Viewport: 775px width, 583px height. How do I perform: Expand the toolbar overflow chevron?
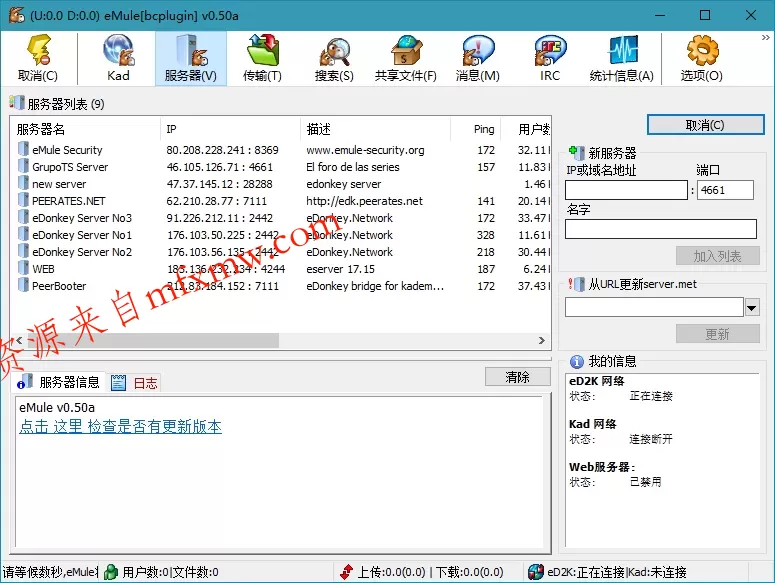(765, 38)
